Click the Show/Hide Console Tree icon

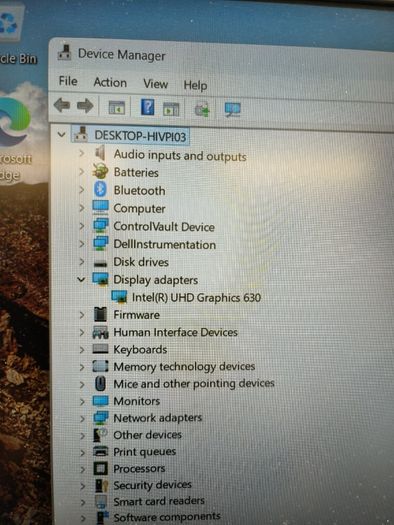(117, 107)
